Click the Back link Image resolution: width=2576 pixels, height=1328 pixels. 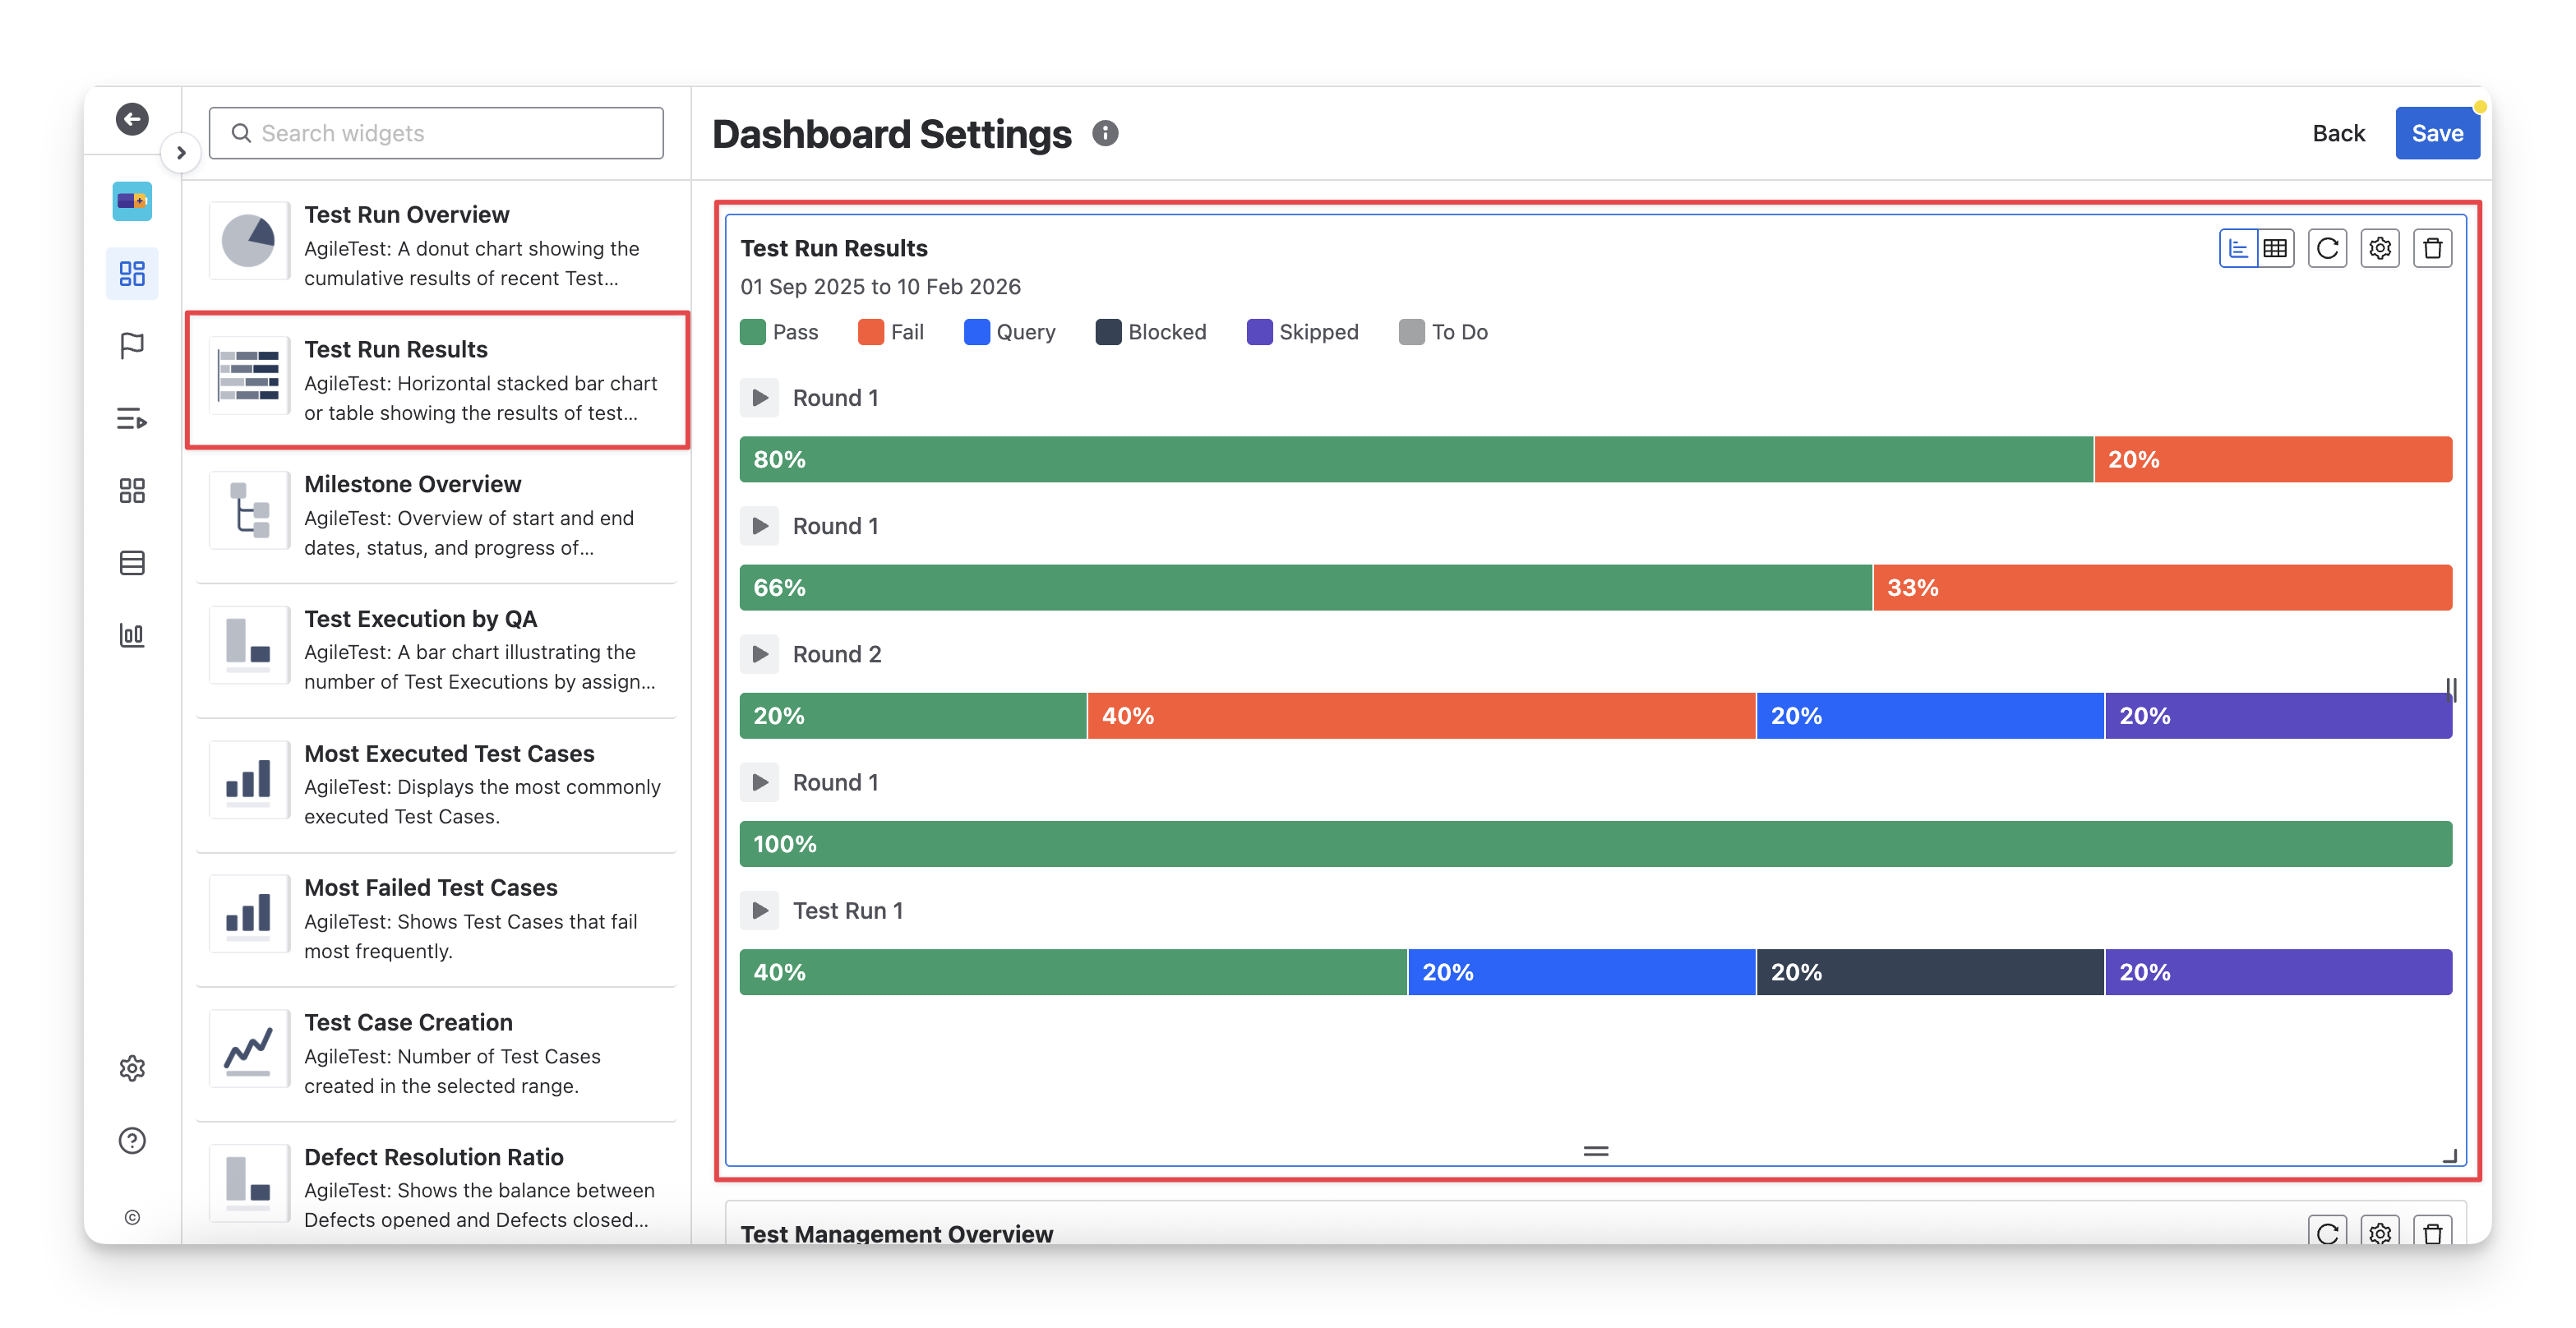coord(2338,133)
